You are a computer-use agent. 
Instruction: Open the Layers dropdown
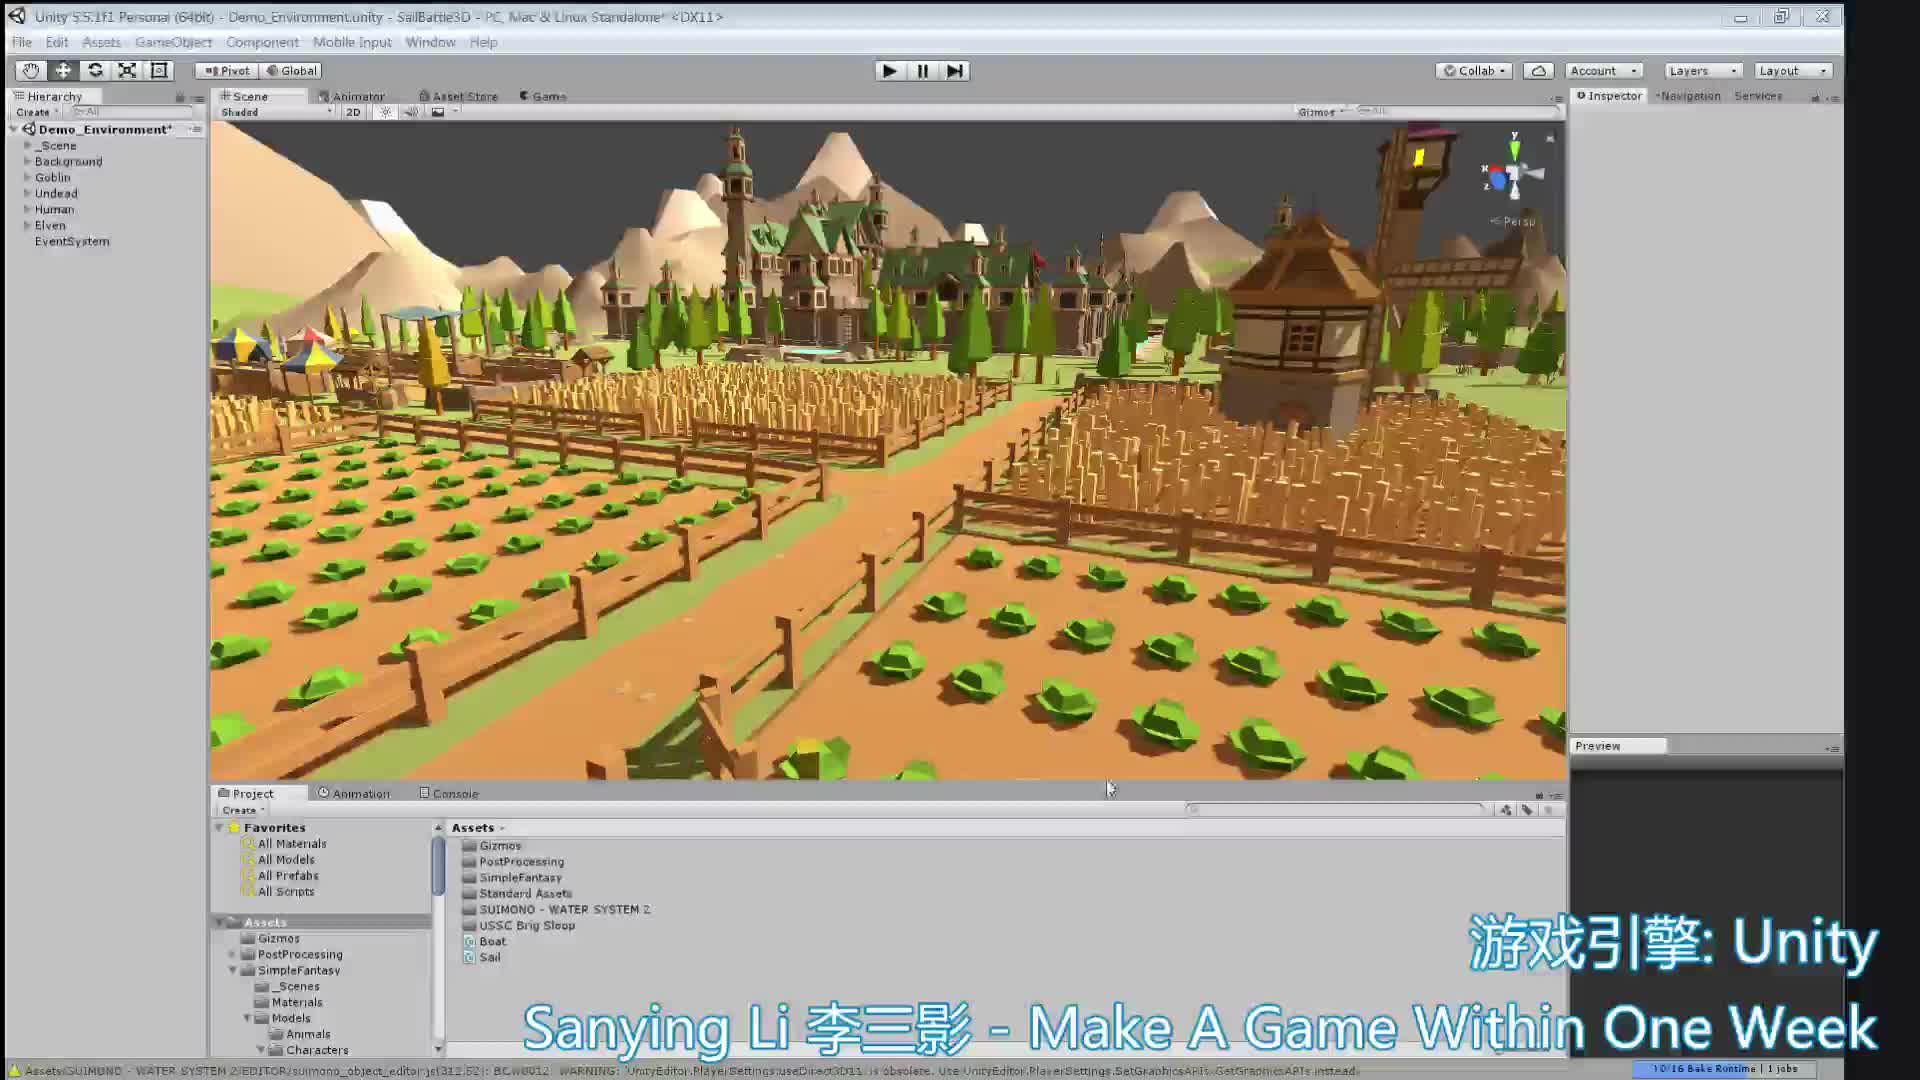(1703, 71)
